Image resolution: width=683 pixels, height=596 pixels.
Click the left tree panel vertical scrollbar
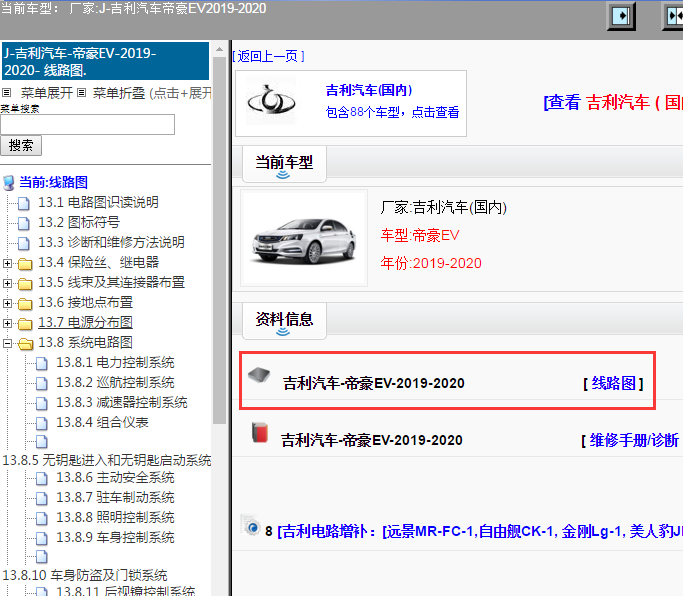(220, 240)
